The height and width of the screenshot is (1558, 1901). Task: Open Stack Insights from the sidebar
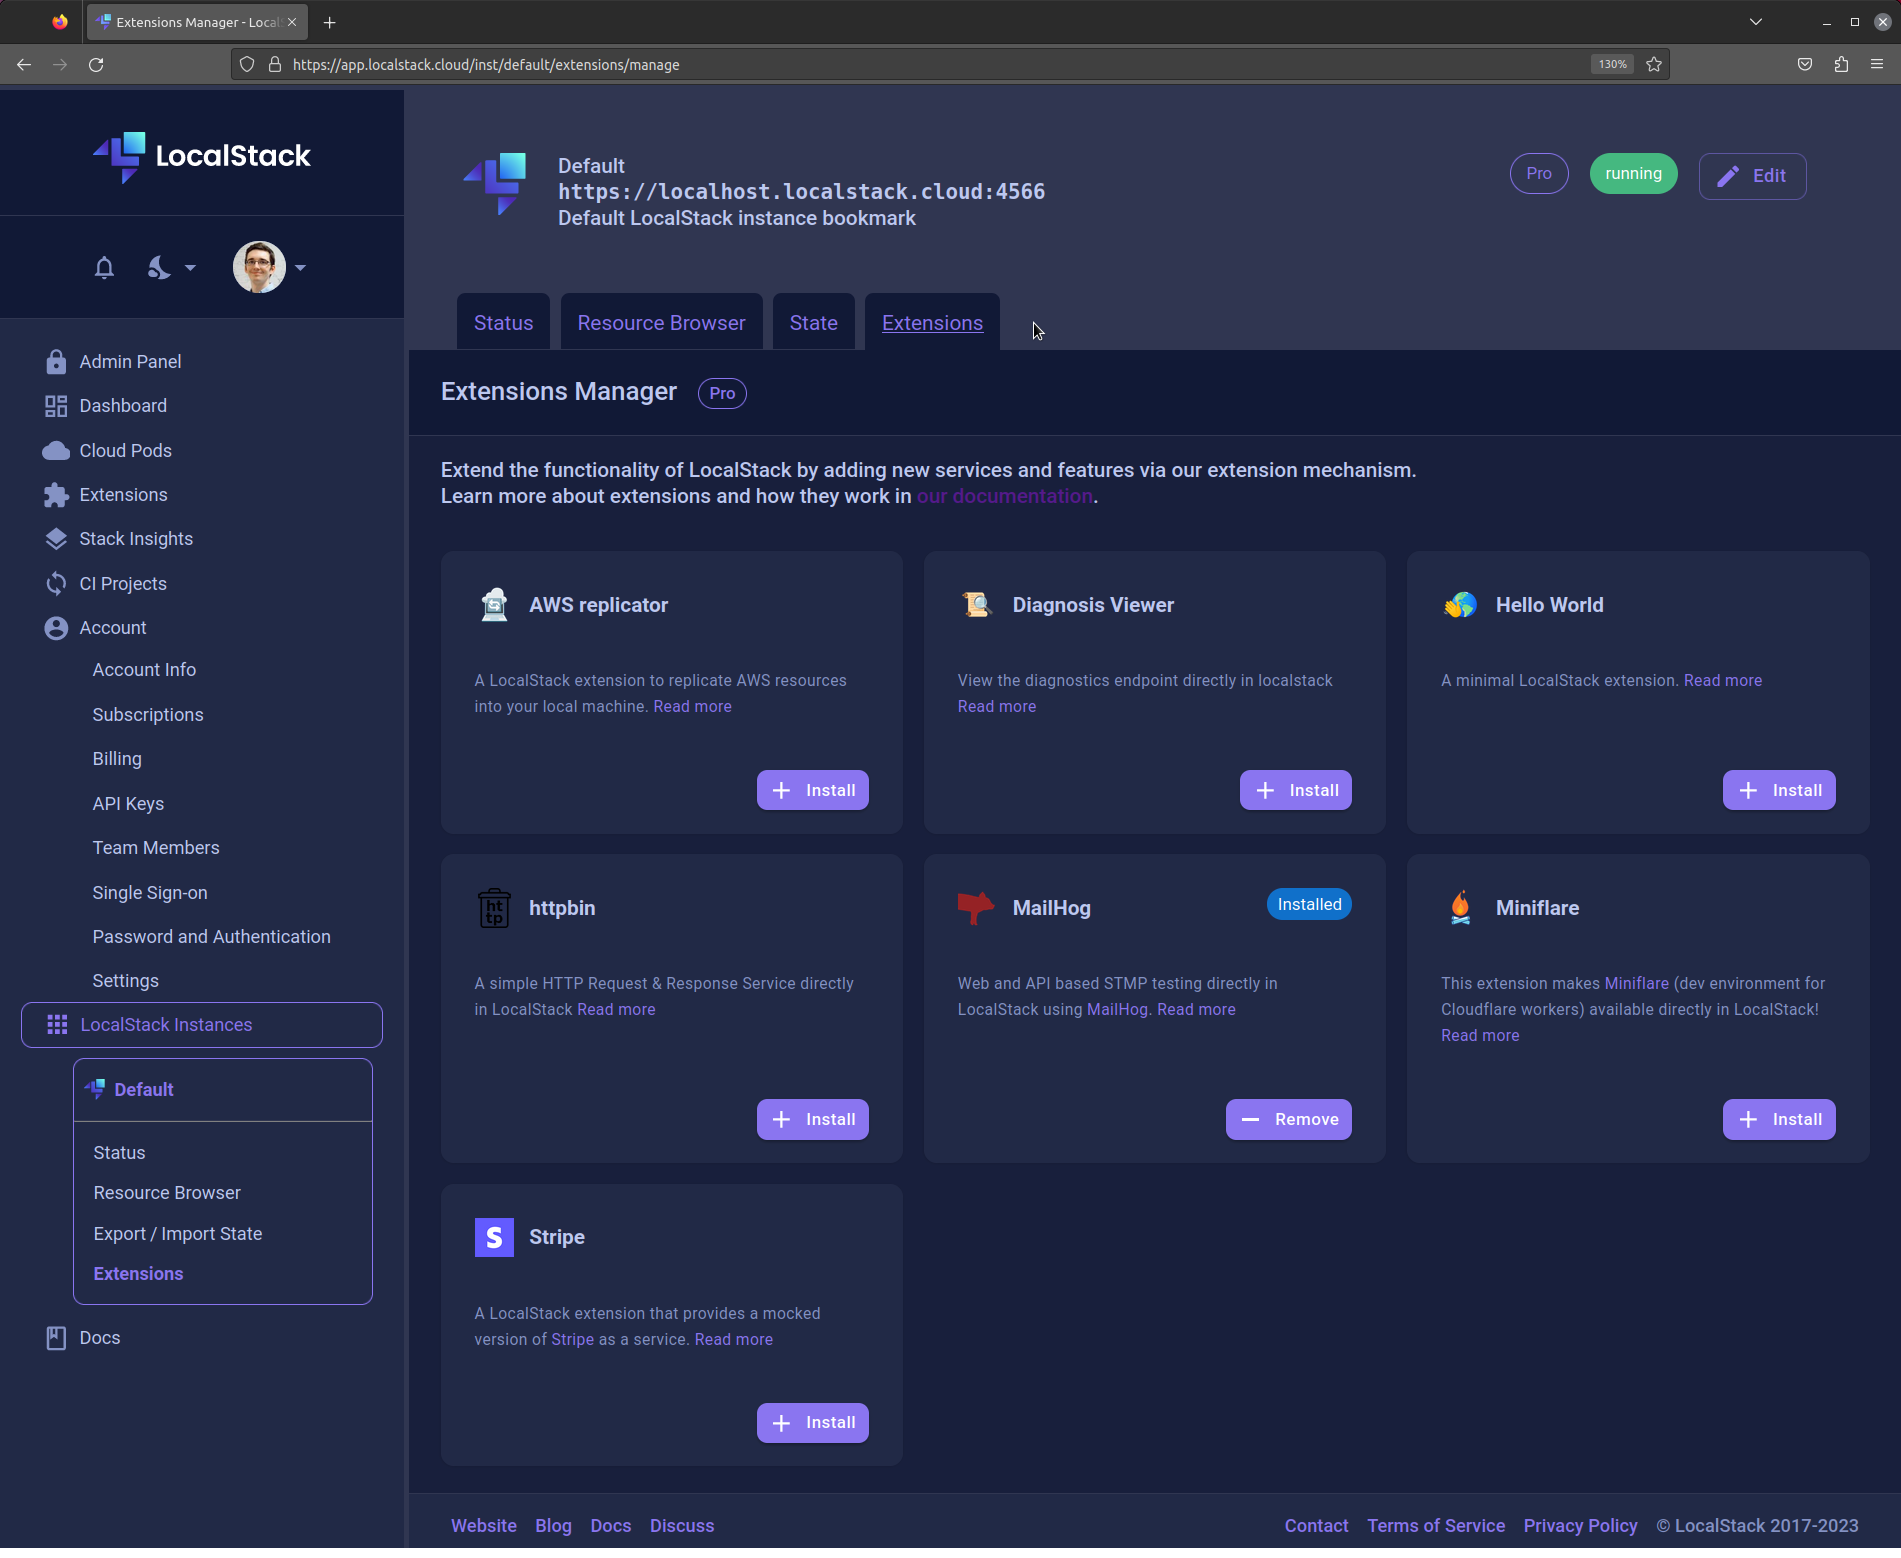(x=136, y=538)
